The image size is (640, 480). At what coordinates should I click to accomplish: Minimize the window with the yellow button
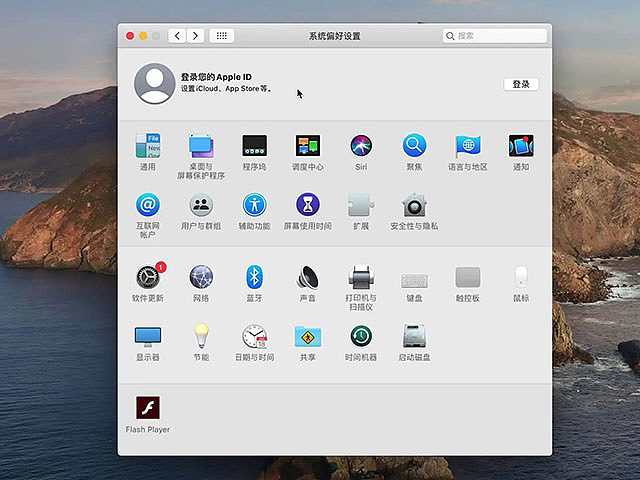pyautogui.click(x=143, y=36)
